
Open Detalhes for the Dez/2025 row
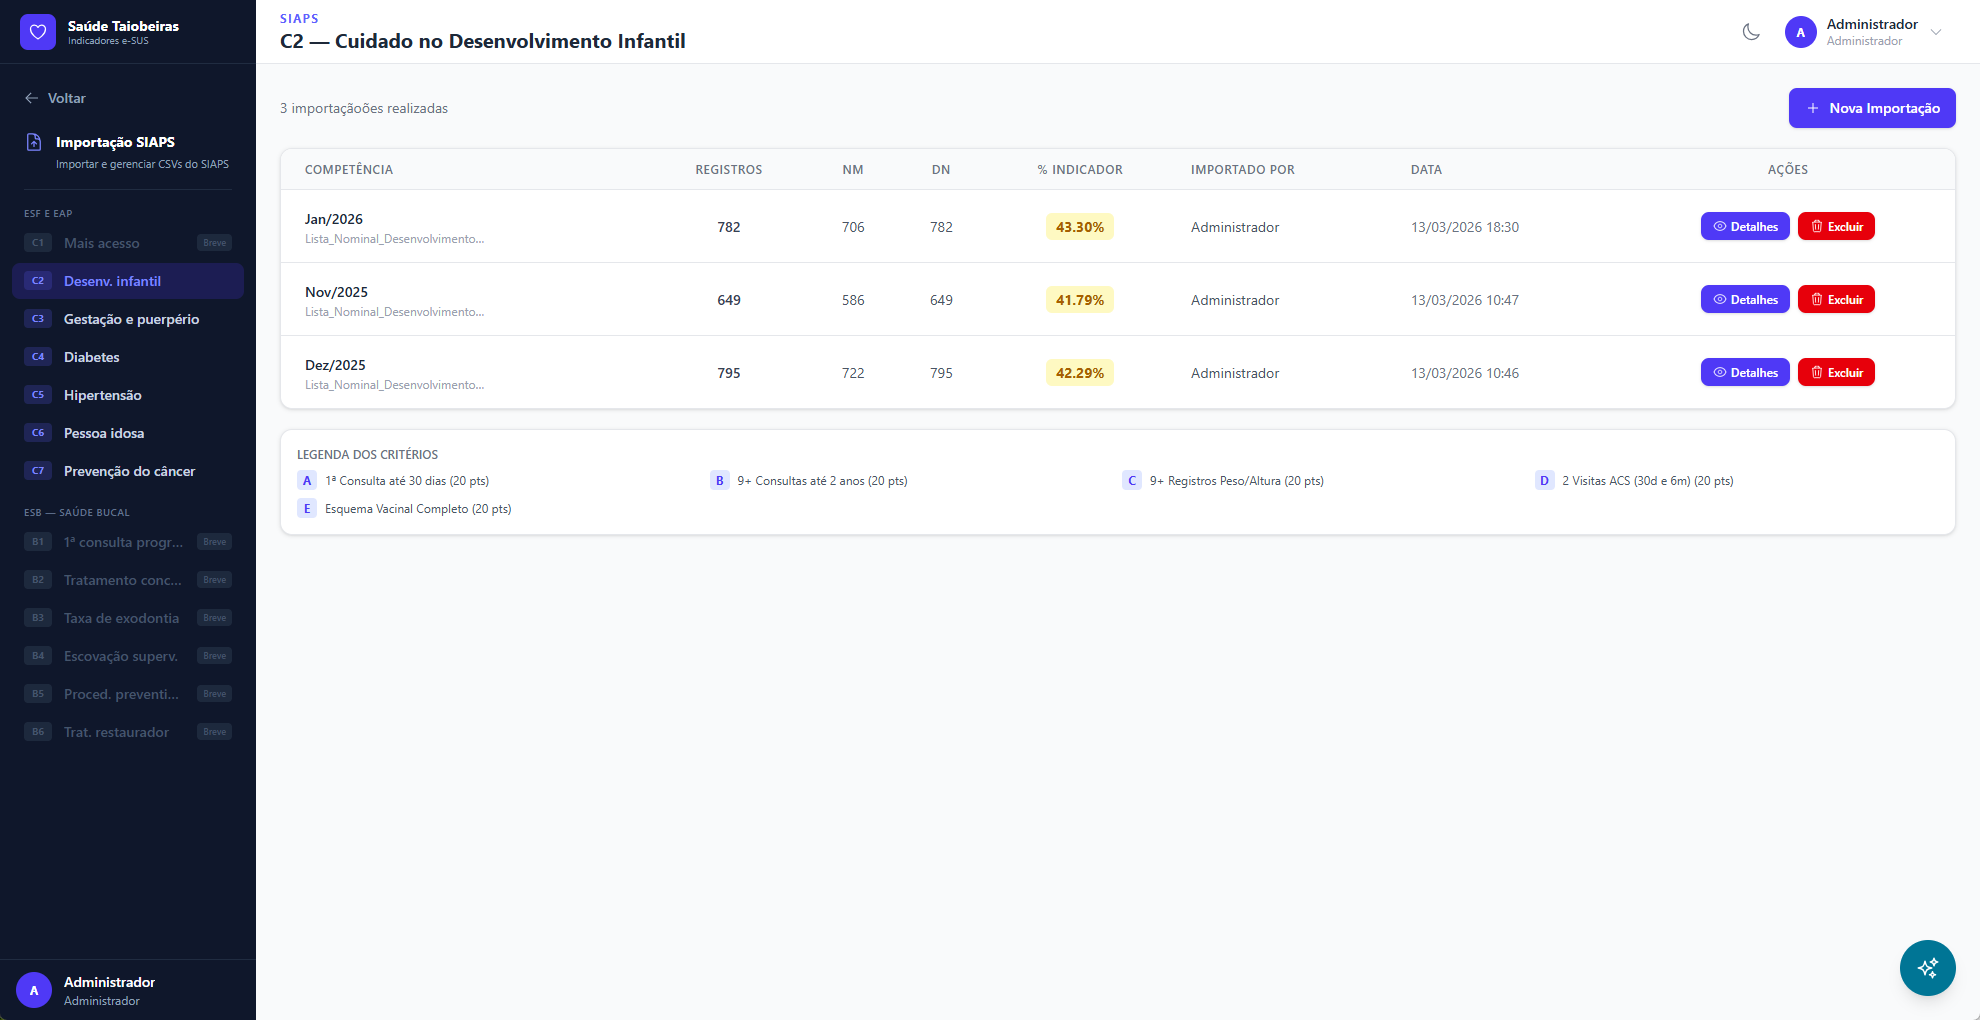[x=1744, y=373]
